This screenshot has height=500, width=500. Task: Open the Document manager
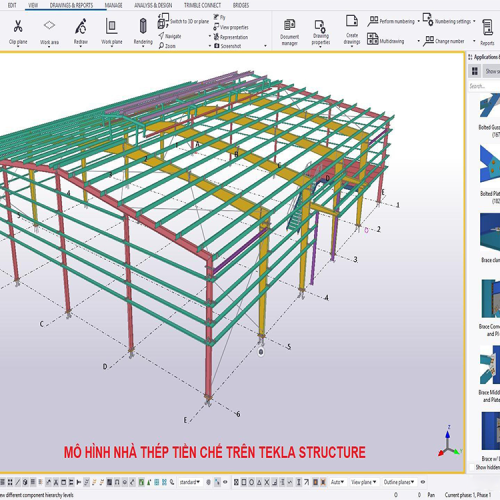289,32
